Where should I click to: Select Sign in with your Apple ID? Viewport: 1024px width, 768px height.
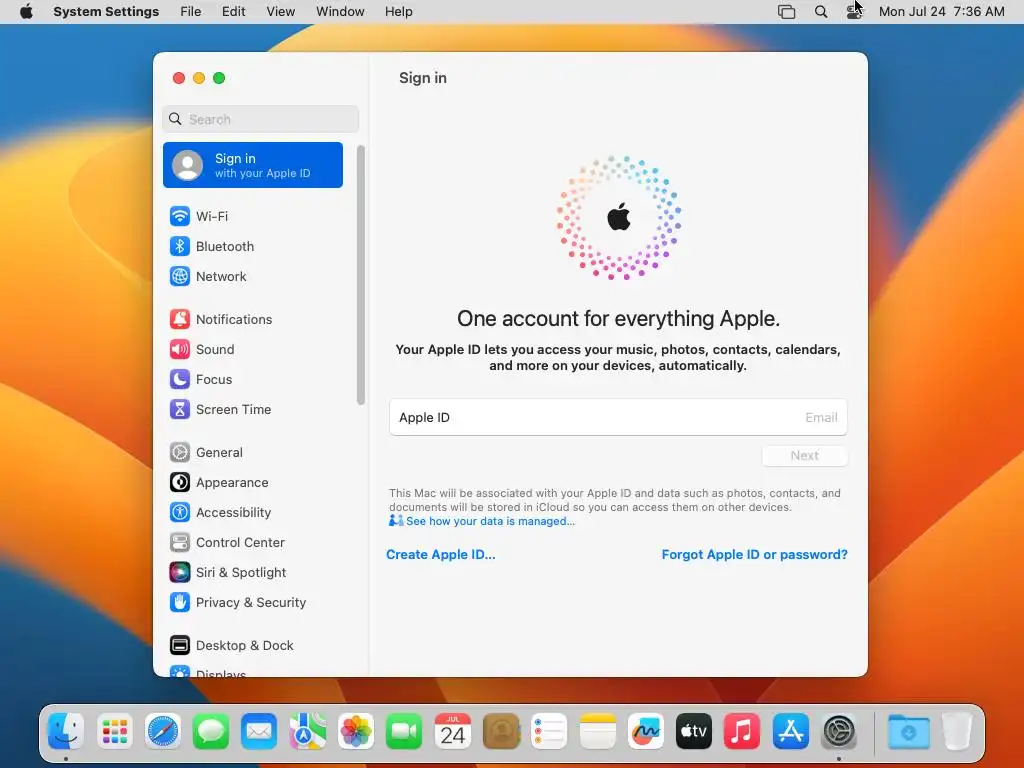tap(253, 165)
